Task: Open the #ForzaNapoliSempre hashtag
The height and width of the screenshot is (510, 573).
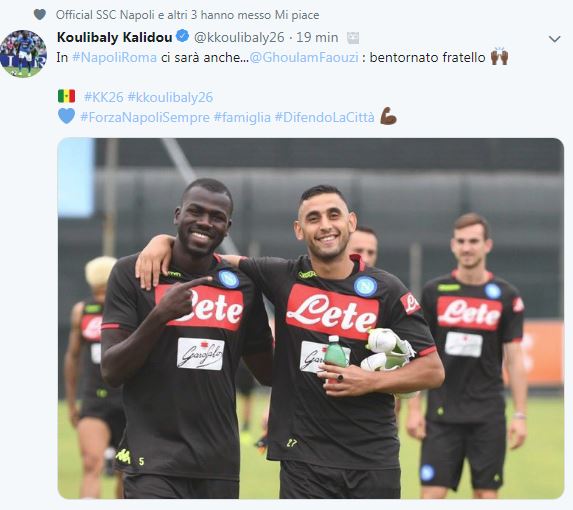Action: (x=145, y=117)
